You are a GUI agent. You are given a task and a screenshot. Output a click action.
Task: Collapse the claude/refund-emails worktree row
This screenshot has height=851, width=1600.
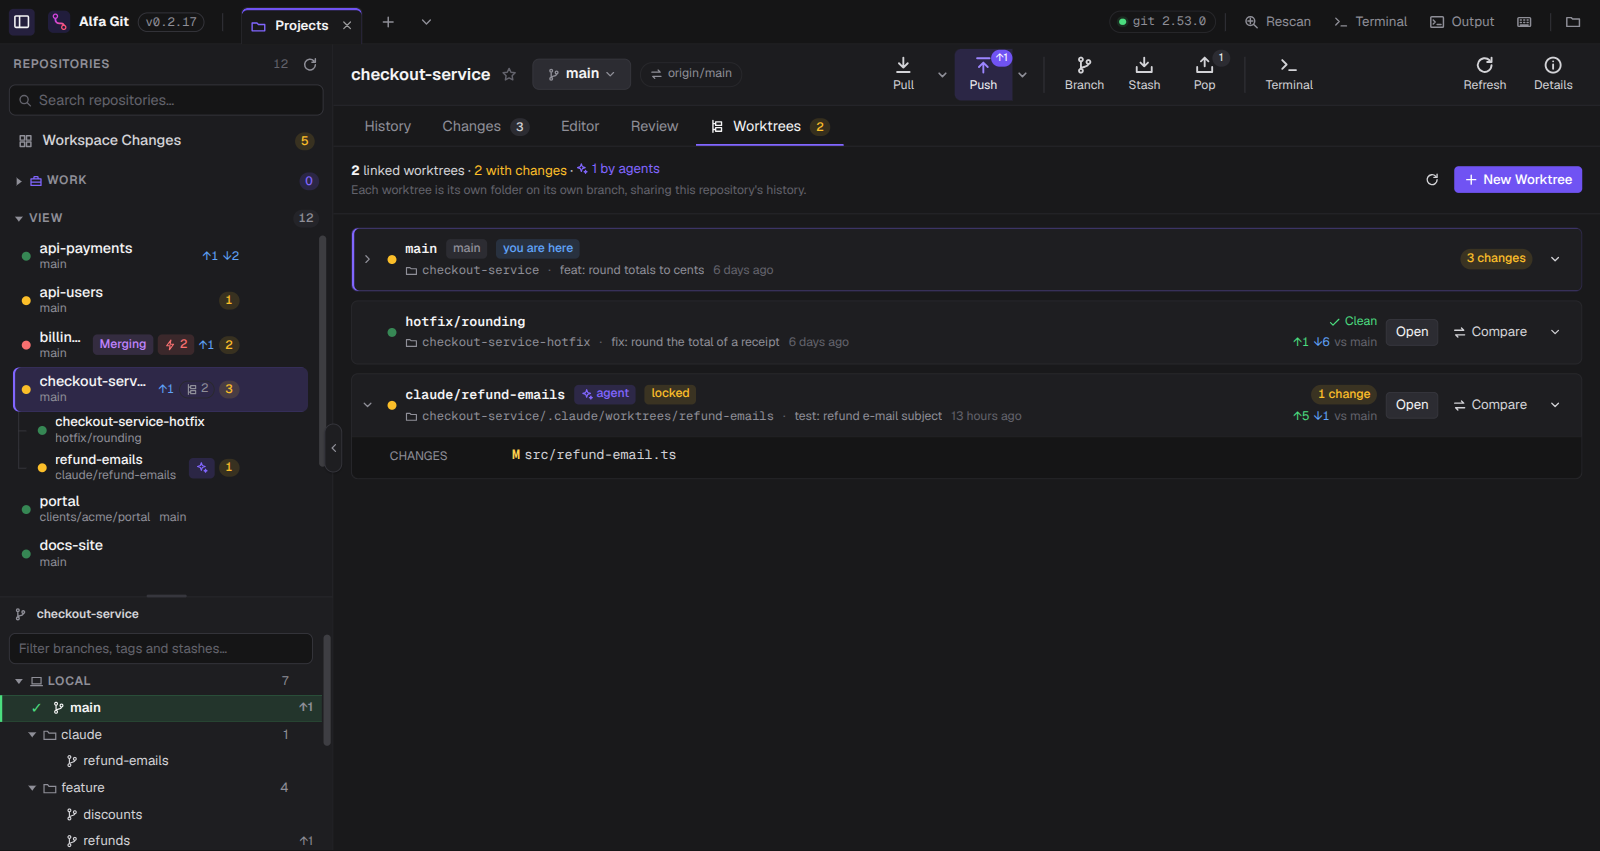click(367, 405)
